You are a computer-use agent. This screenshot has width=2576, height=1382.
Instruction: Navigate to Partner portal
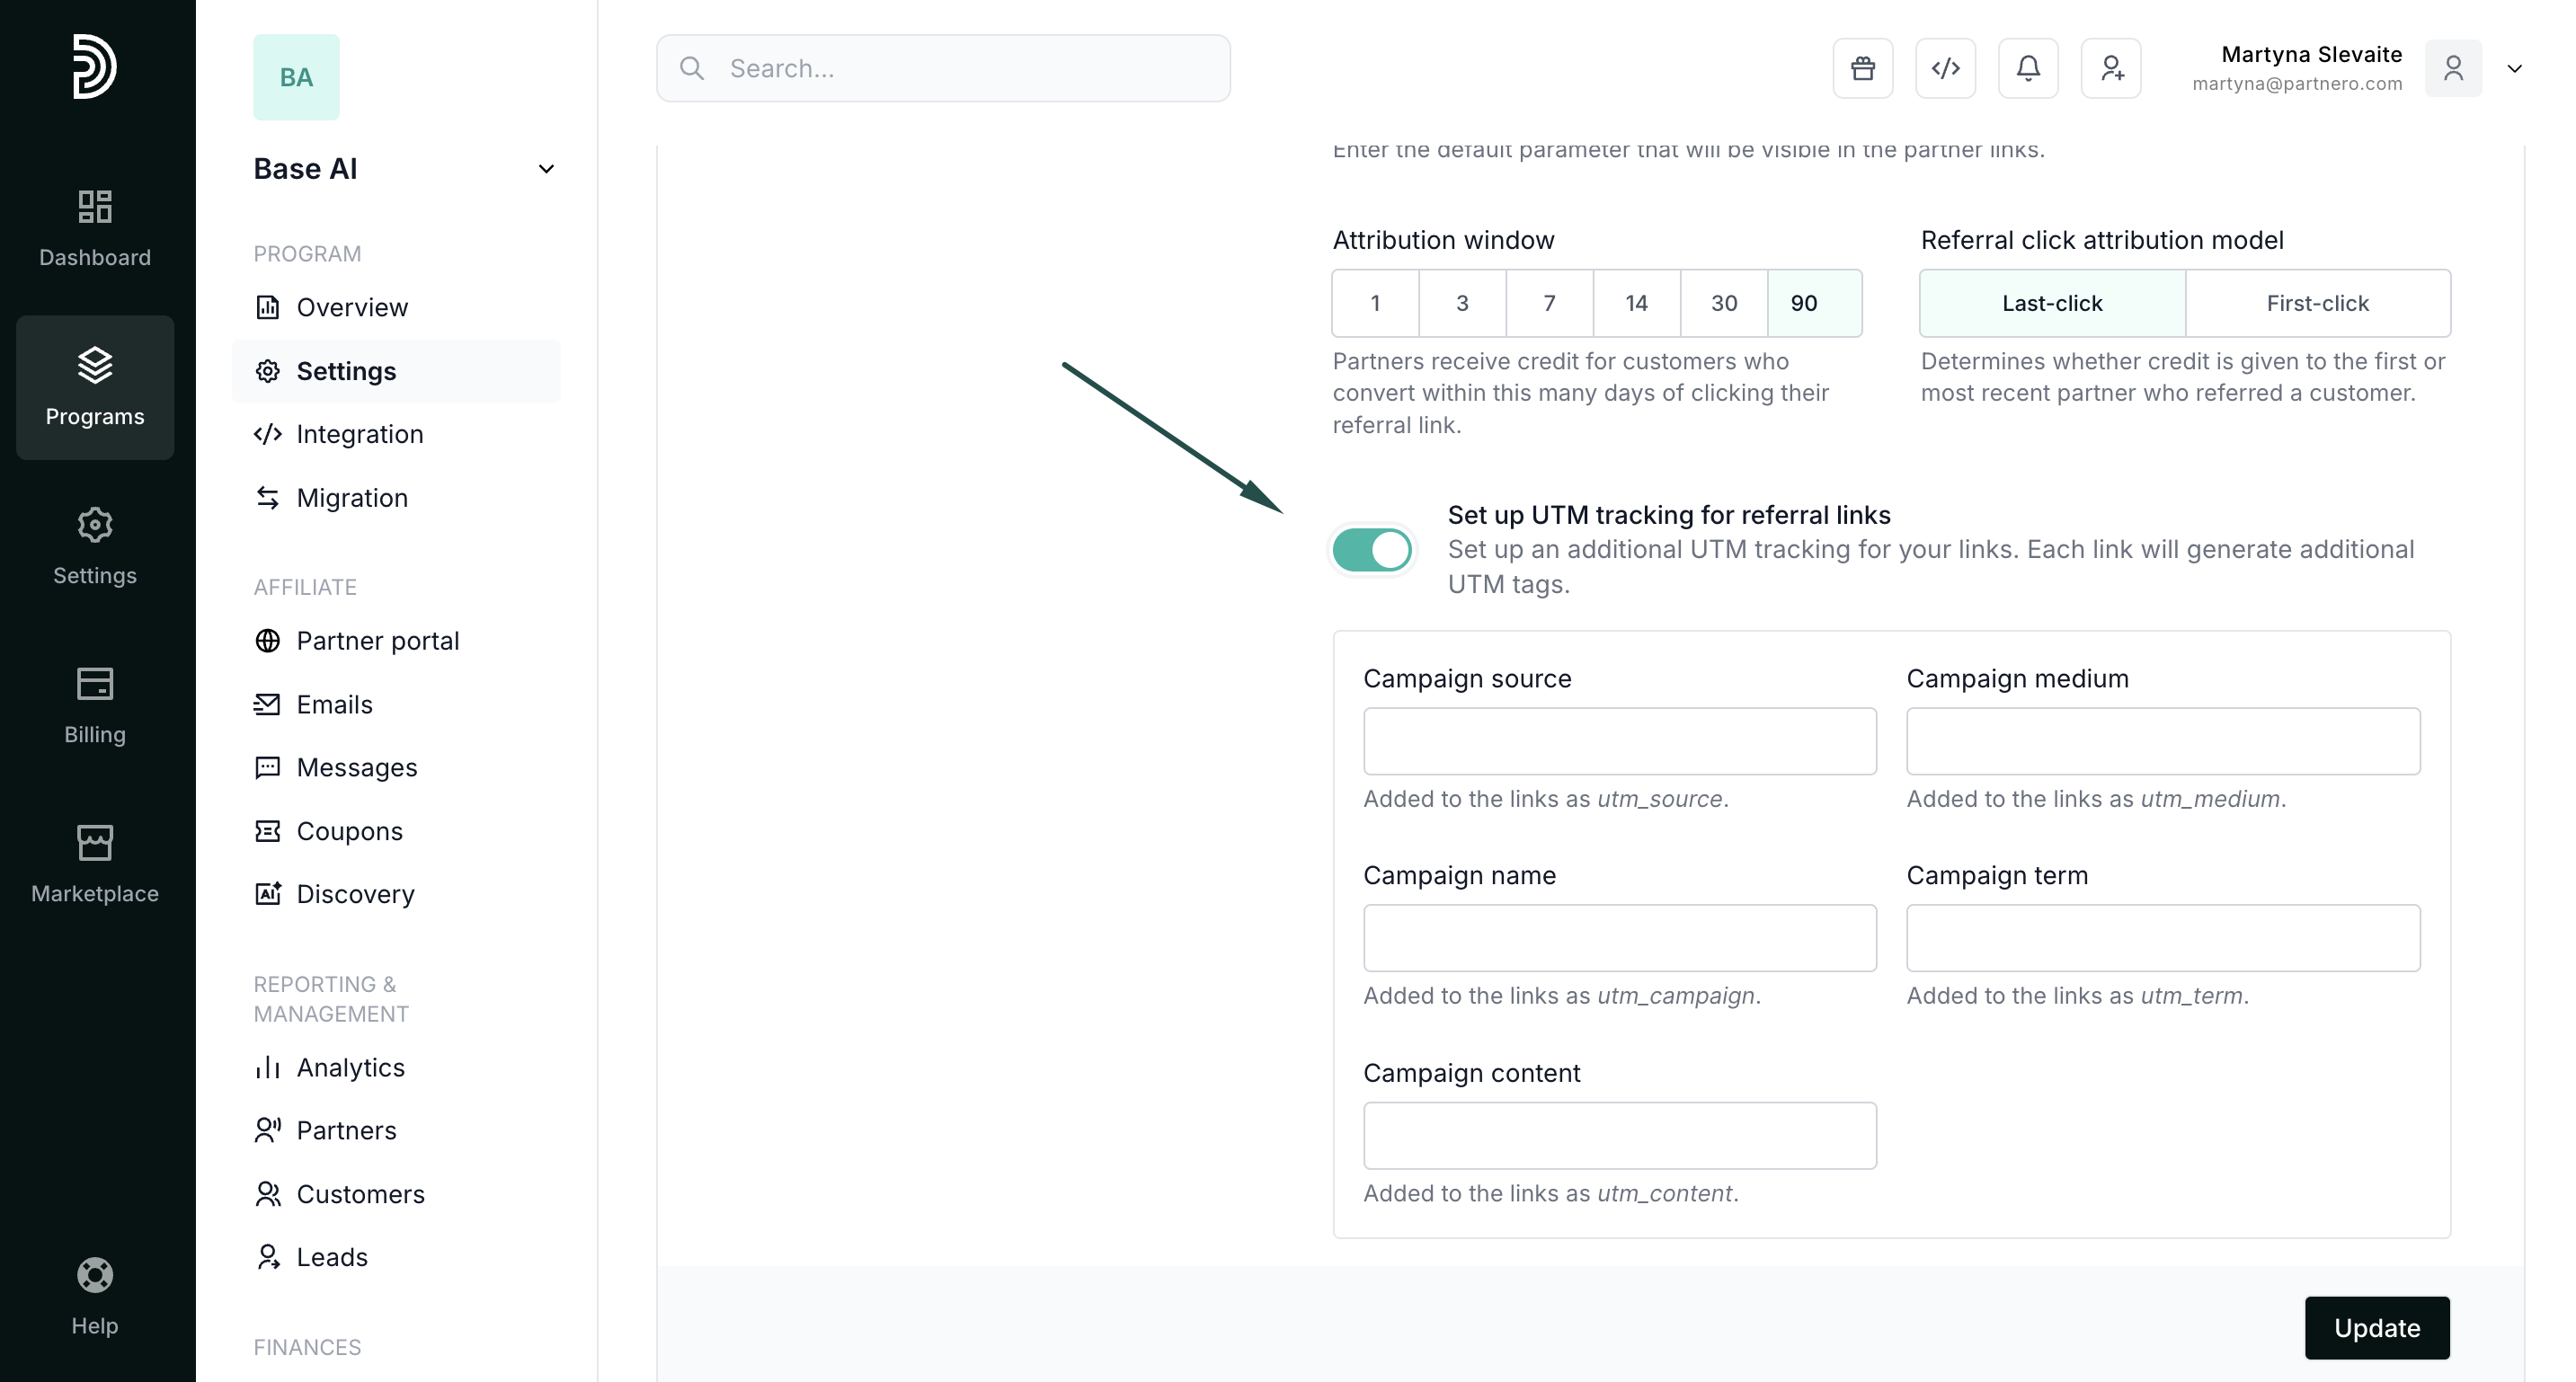point(377,641)
